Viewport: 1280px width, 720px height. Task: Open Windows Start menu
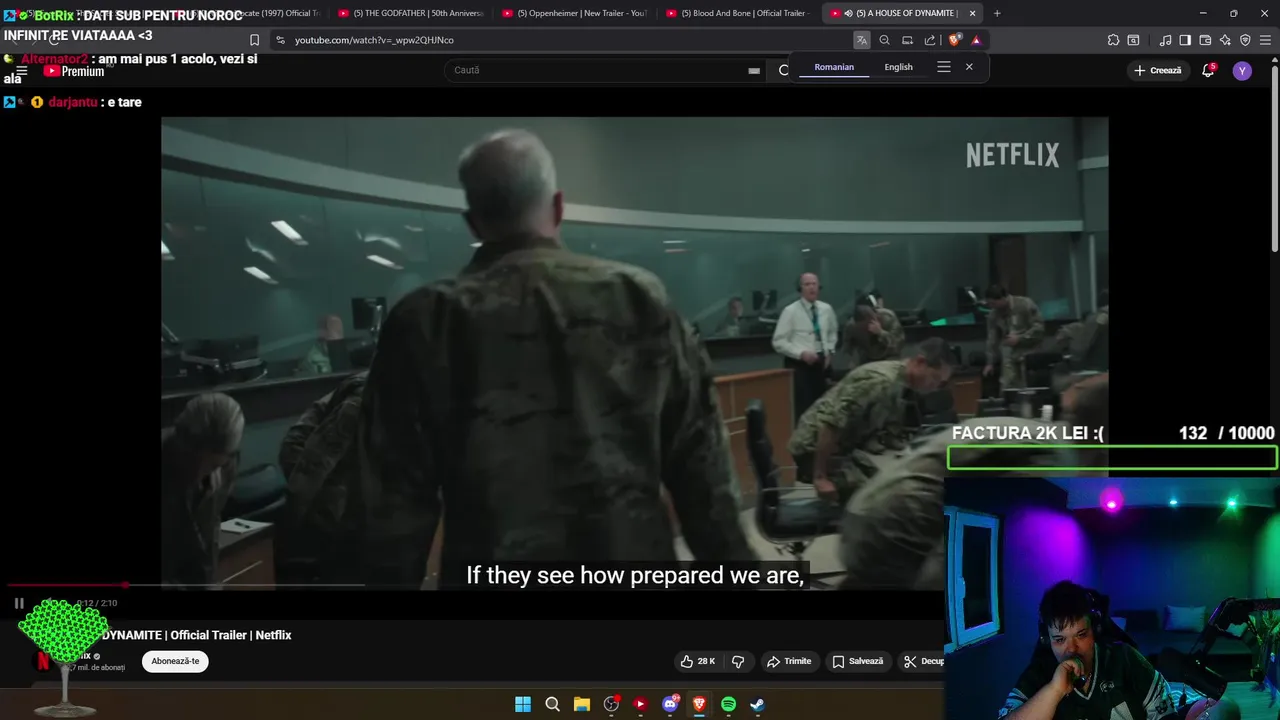point(523,704)
